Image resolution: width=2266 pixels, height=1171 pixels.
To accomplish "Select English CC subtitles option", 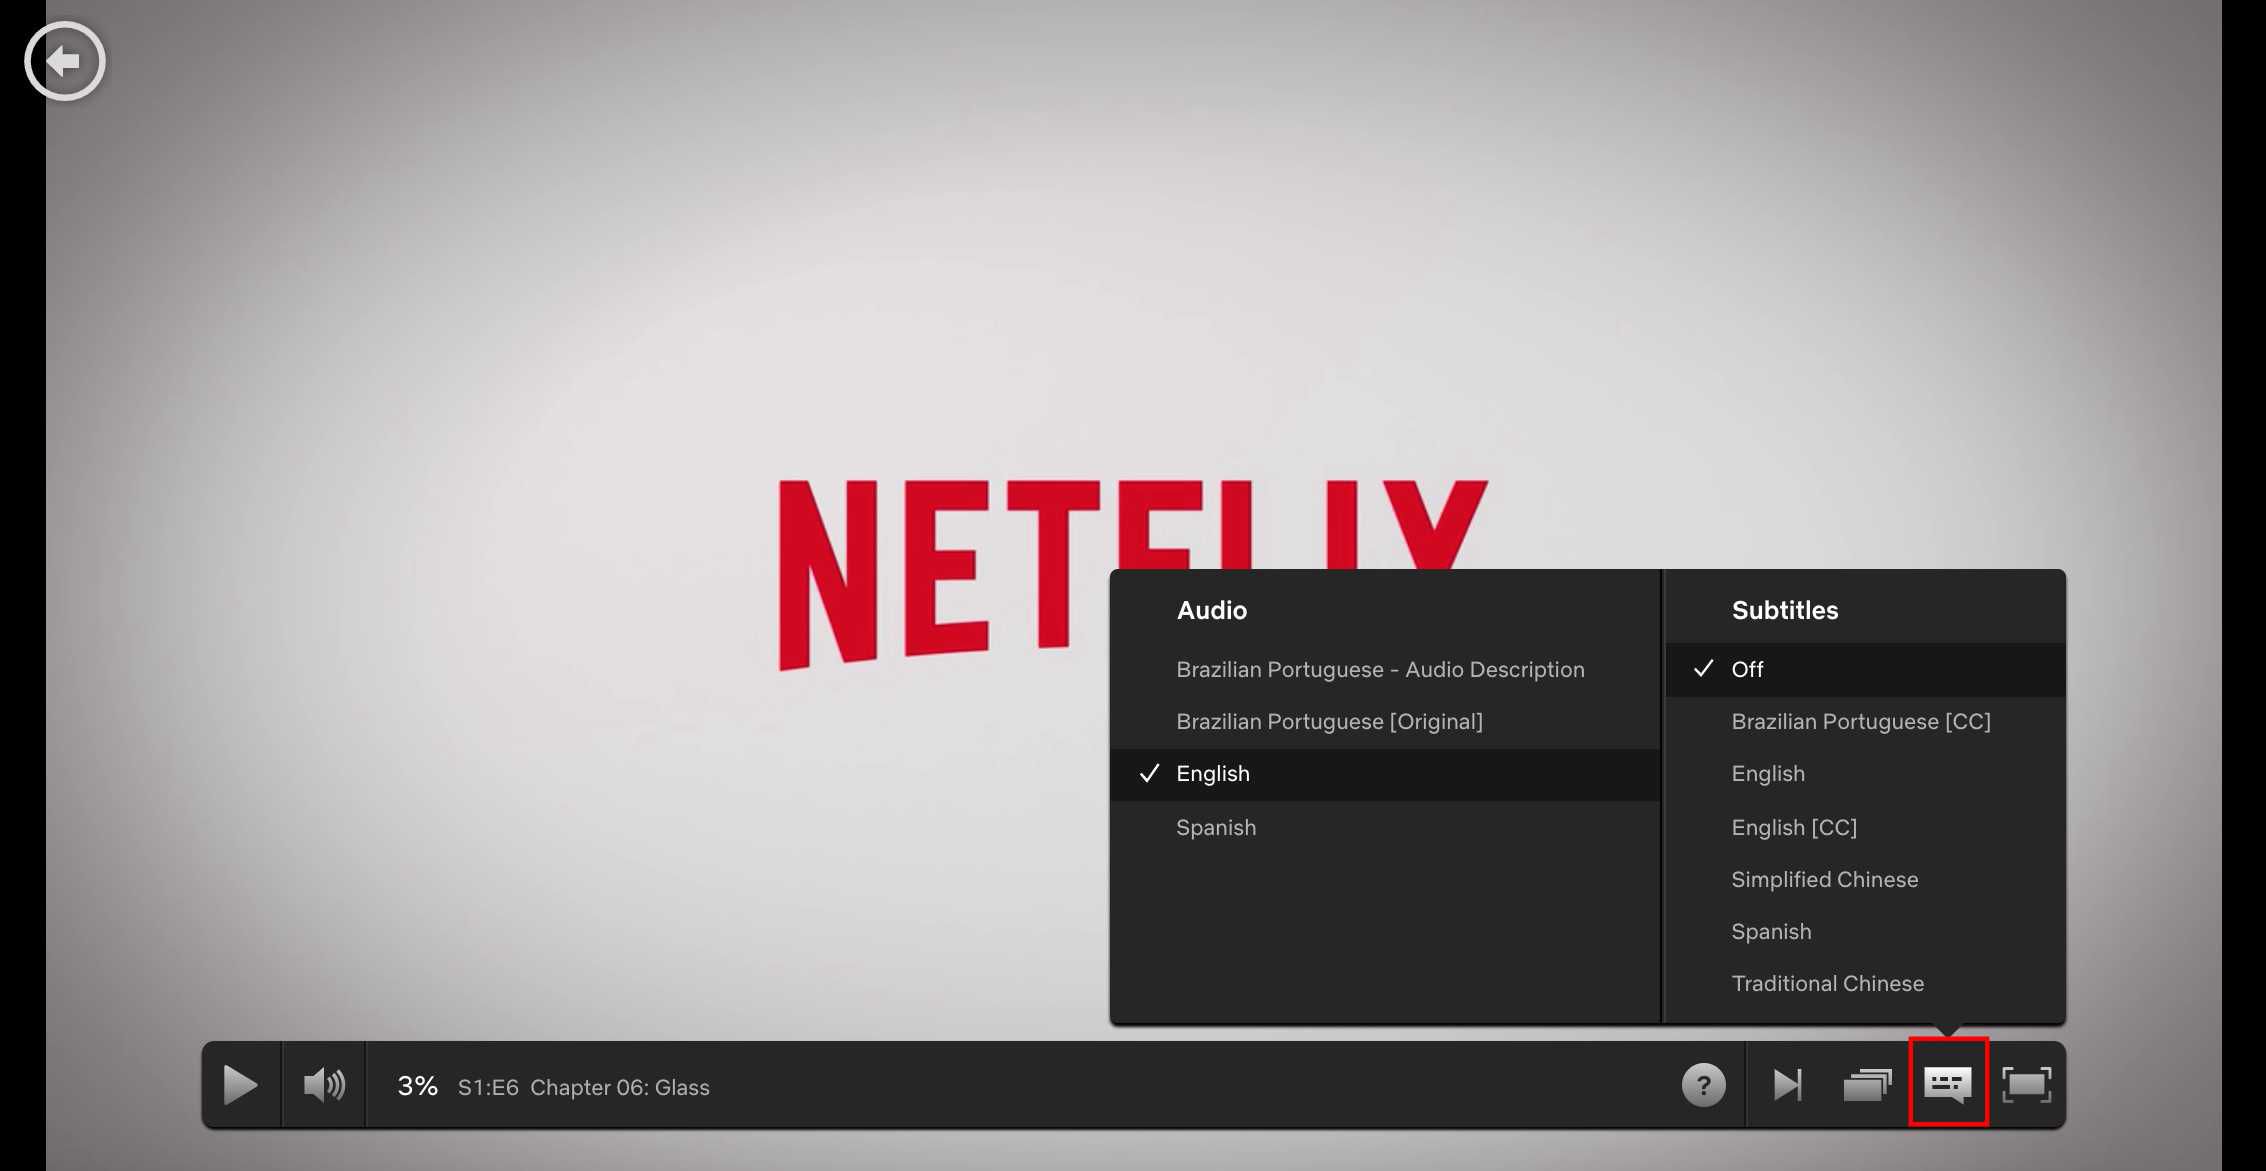I will click(1794, 826).
